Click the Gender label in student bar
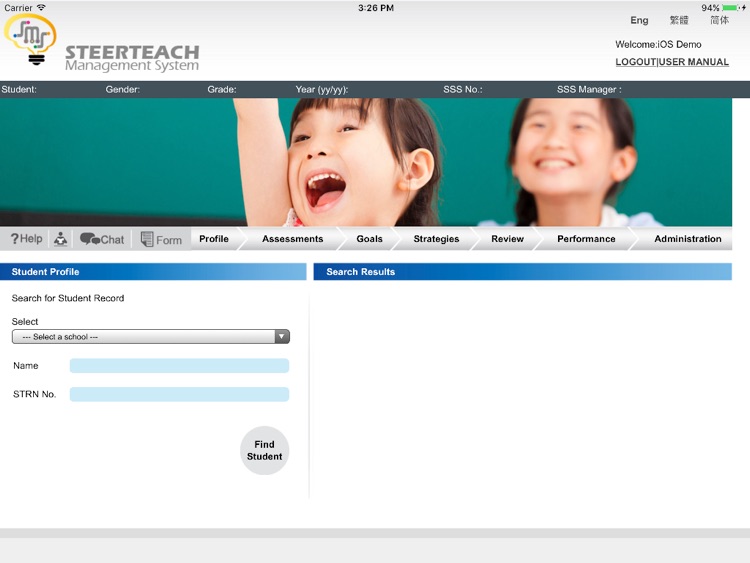750x563 pixels. [122, 89]
